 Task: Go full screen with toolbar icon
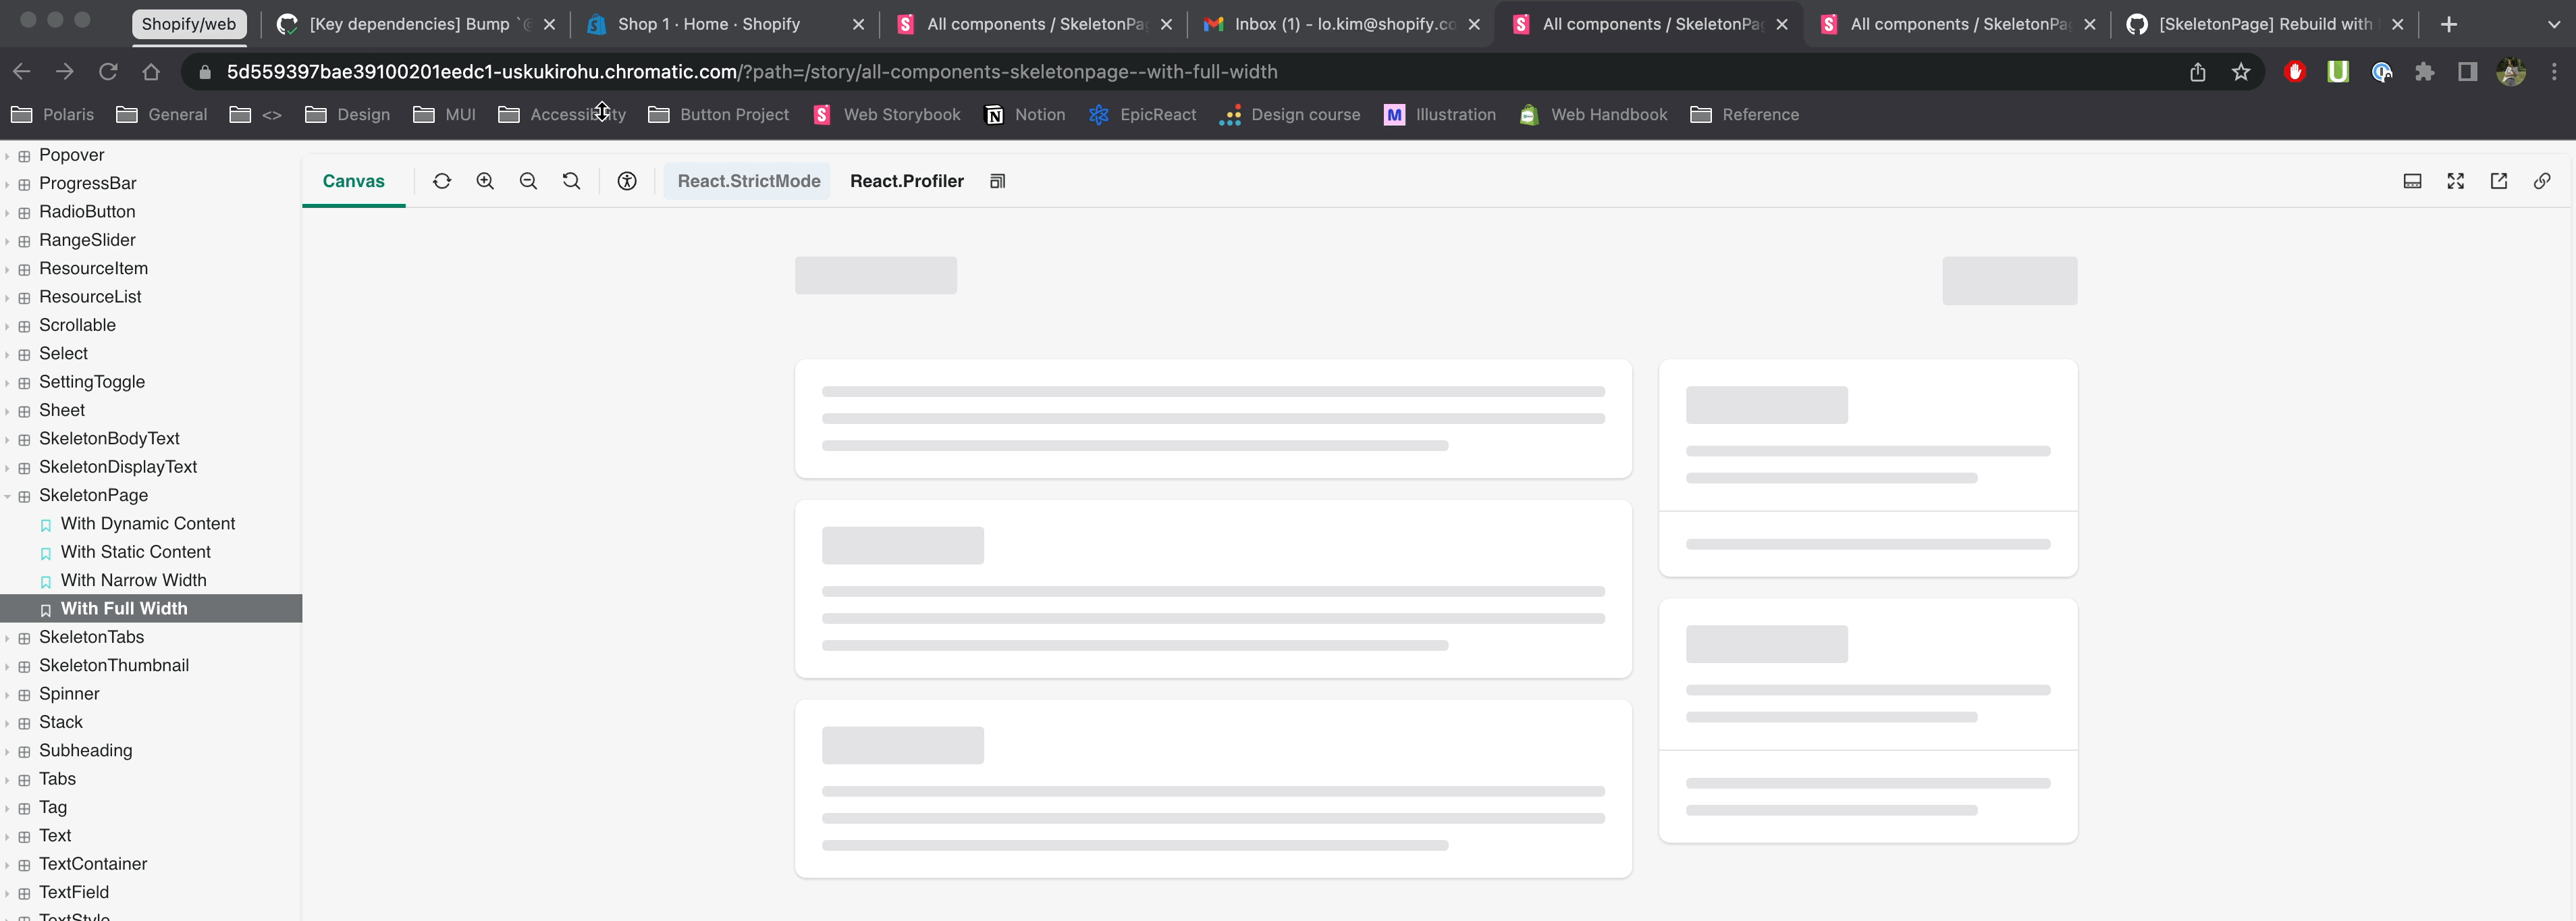tap(2455, 181)
